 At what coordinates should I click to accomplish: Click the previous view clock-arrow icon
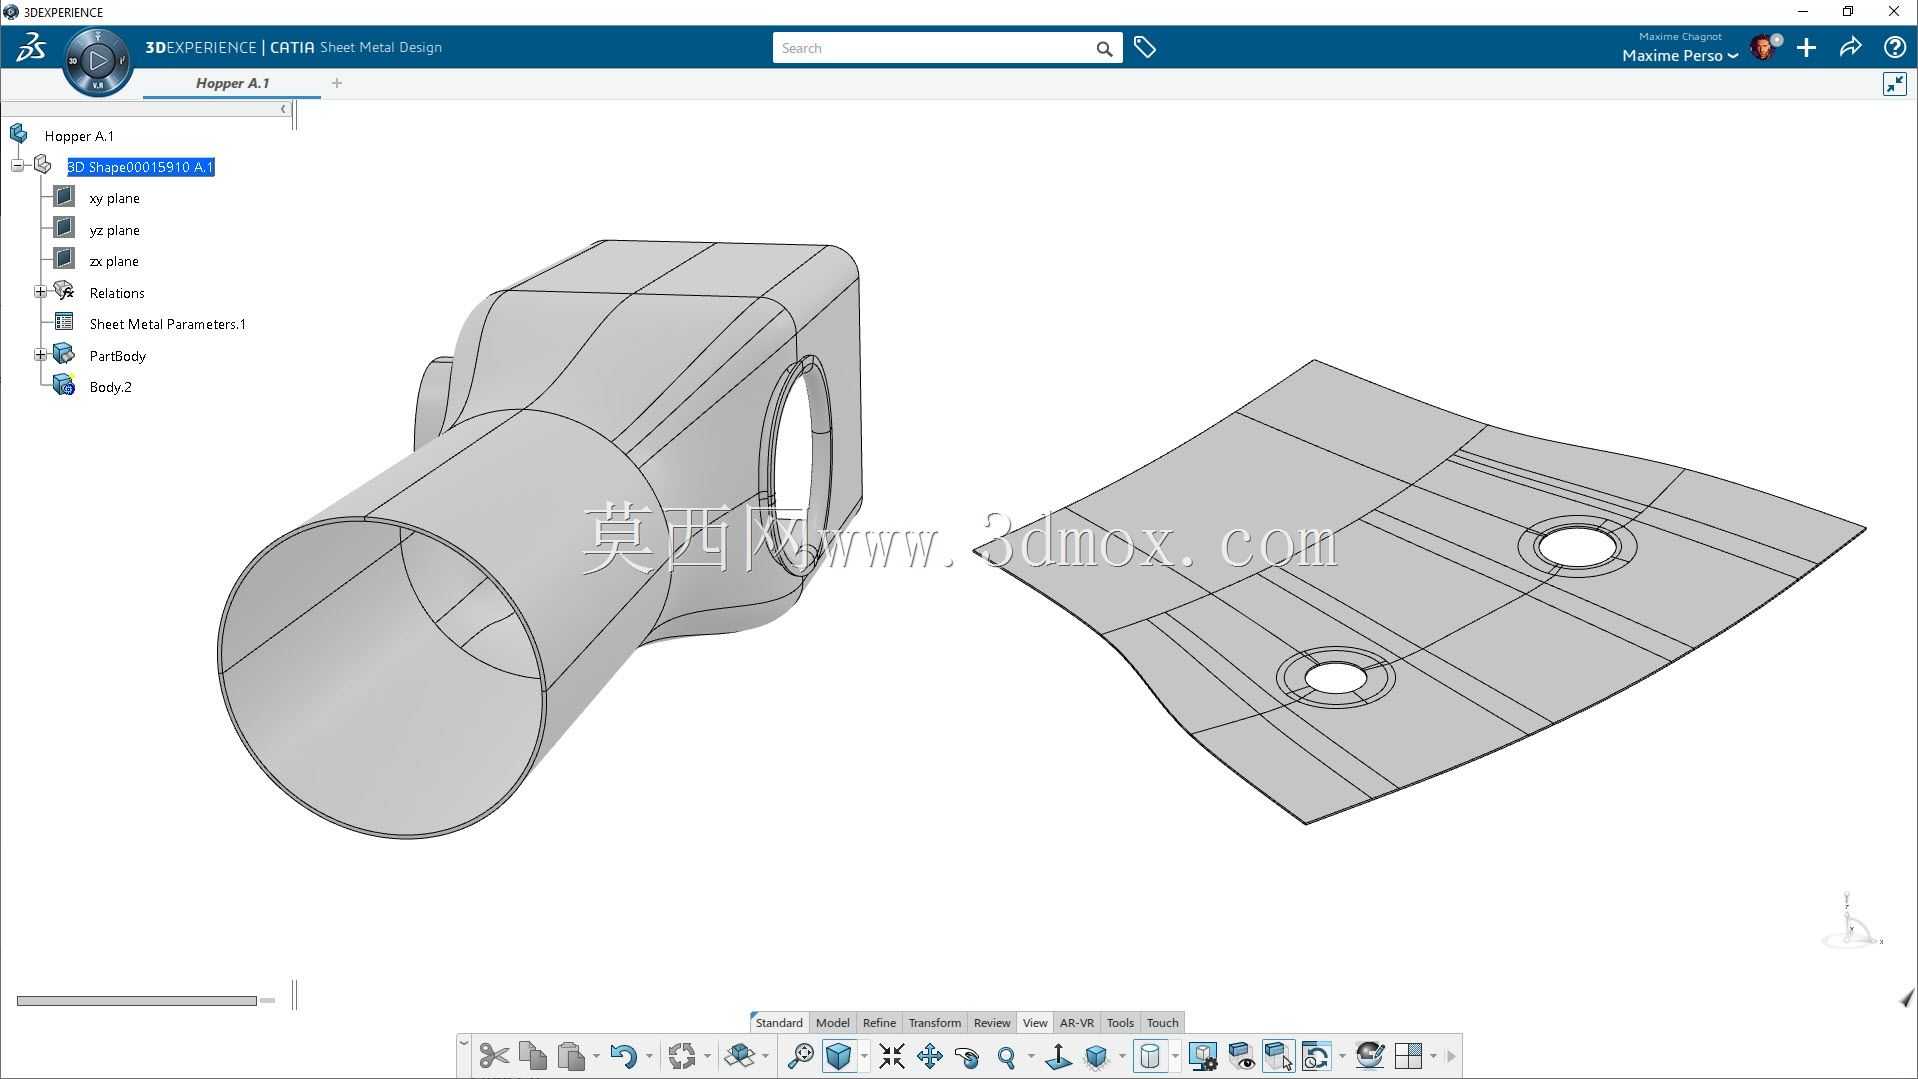(1317, 1056)
